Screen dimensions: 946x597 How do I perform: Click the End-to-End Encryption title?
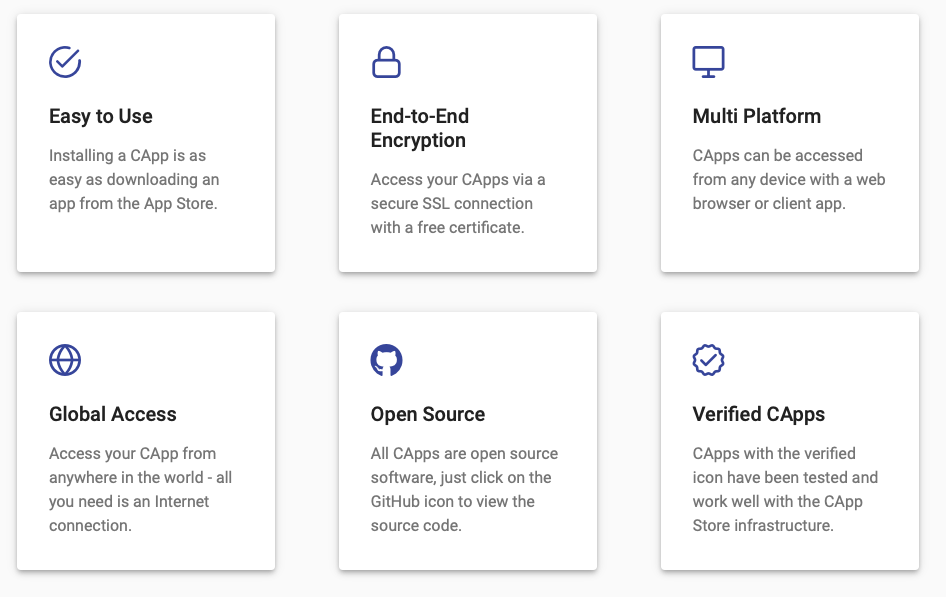tap(418, 128)
